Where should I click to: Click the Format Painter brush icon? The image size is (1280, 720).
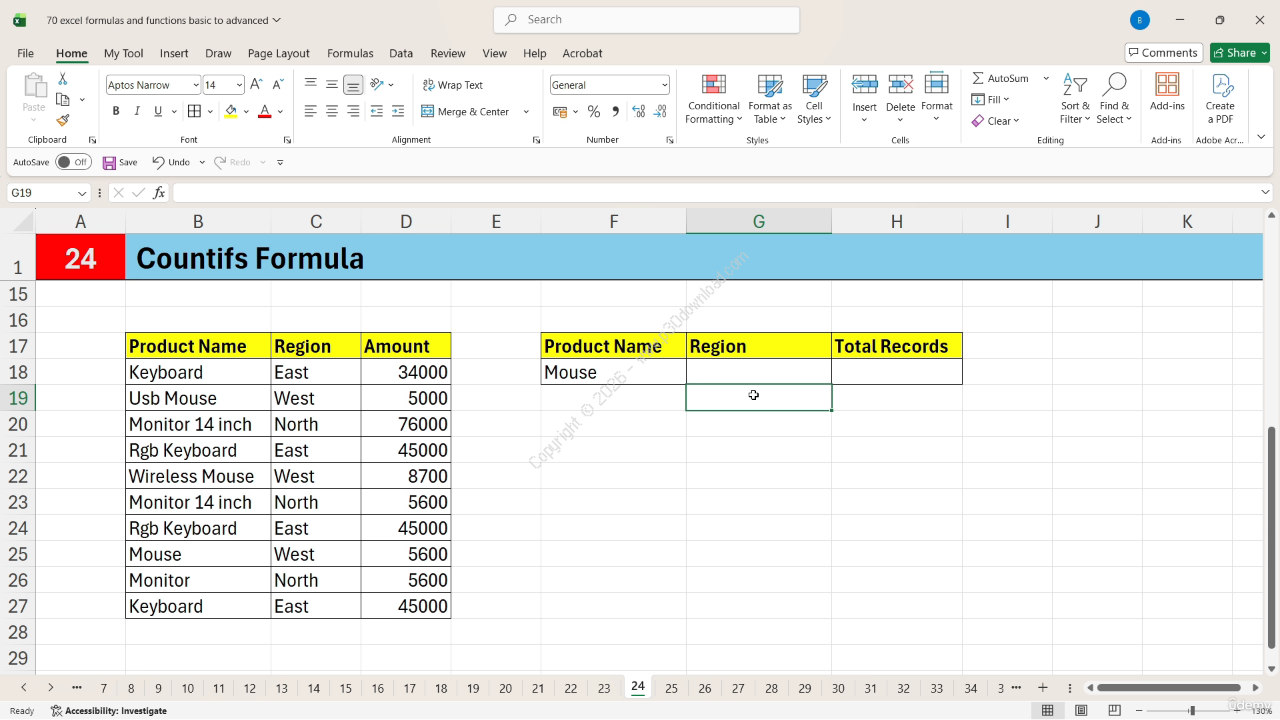[63, 121]
